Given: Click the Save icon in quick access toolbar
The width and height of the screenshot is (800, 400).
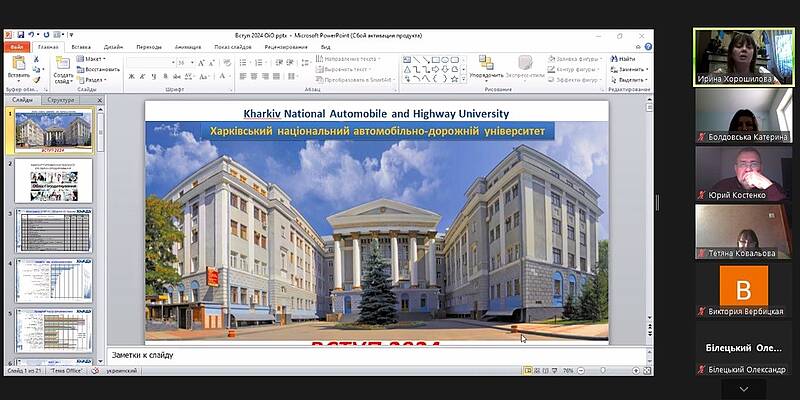Looking at the screenshot, I should coord(21,35).
